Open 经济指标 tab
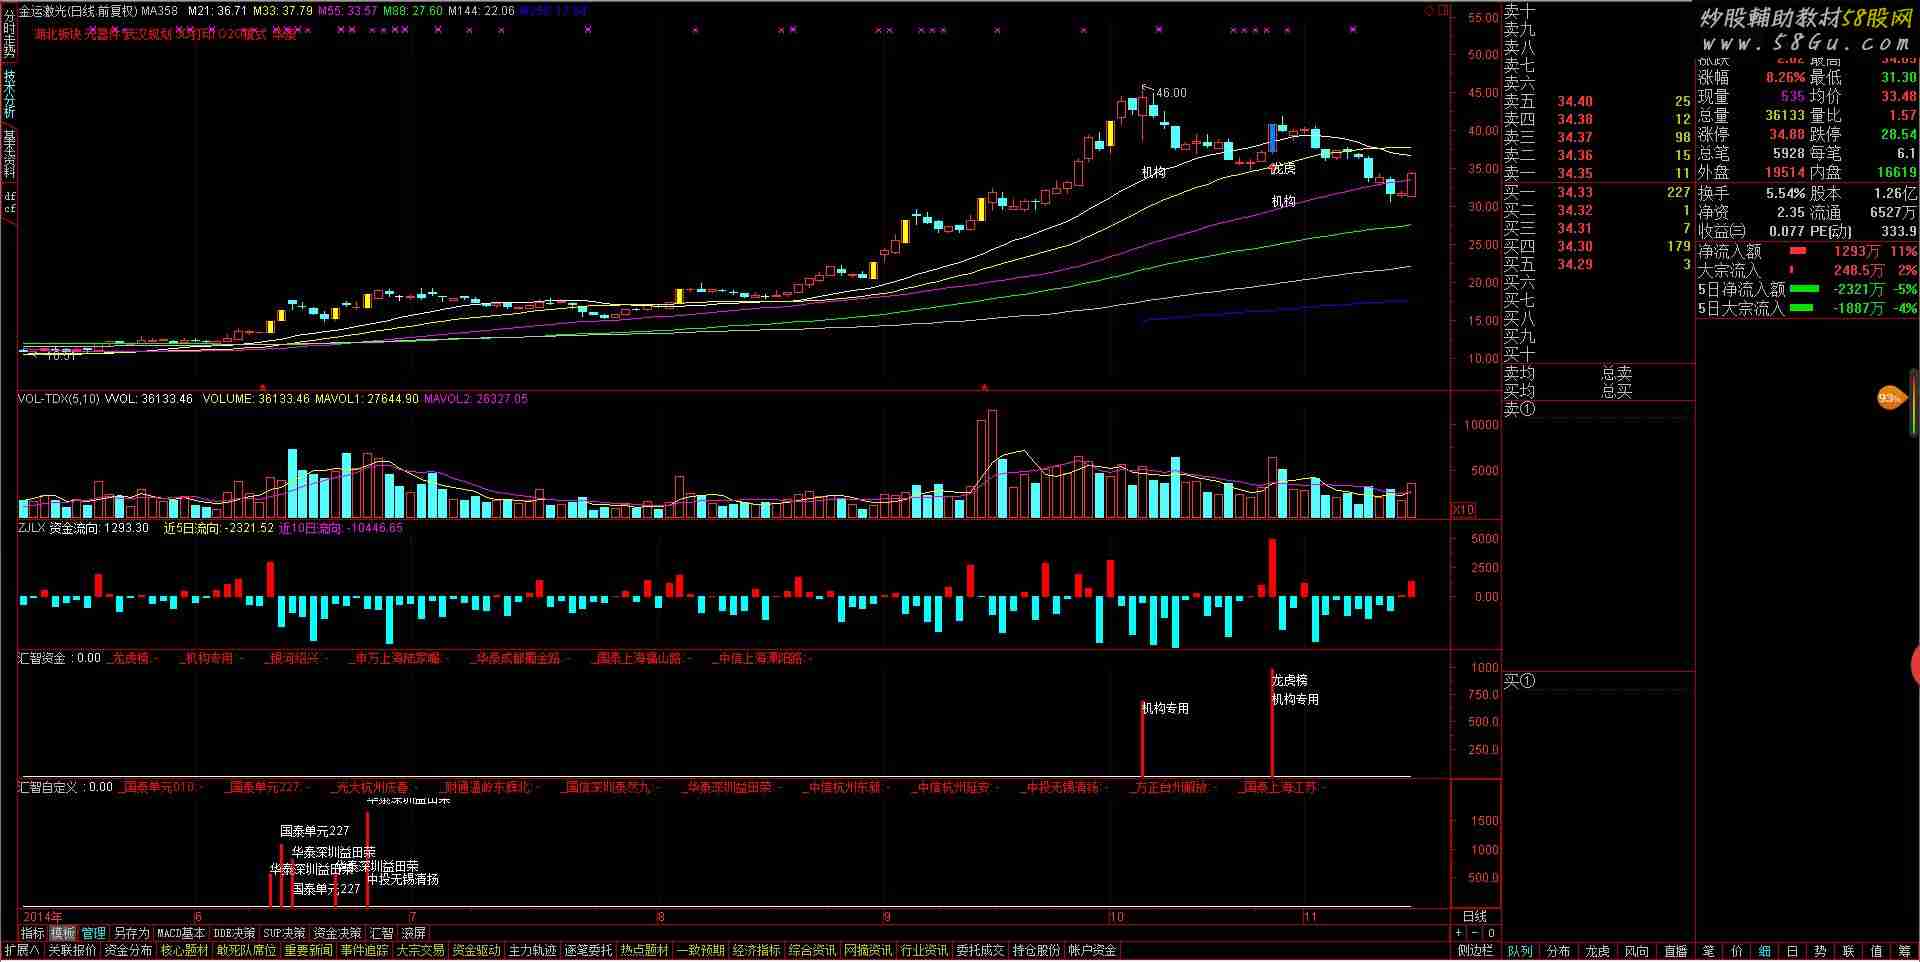 coord(756,950)
